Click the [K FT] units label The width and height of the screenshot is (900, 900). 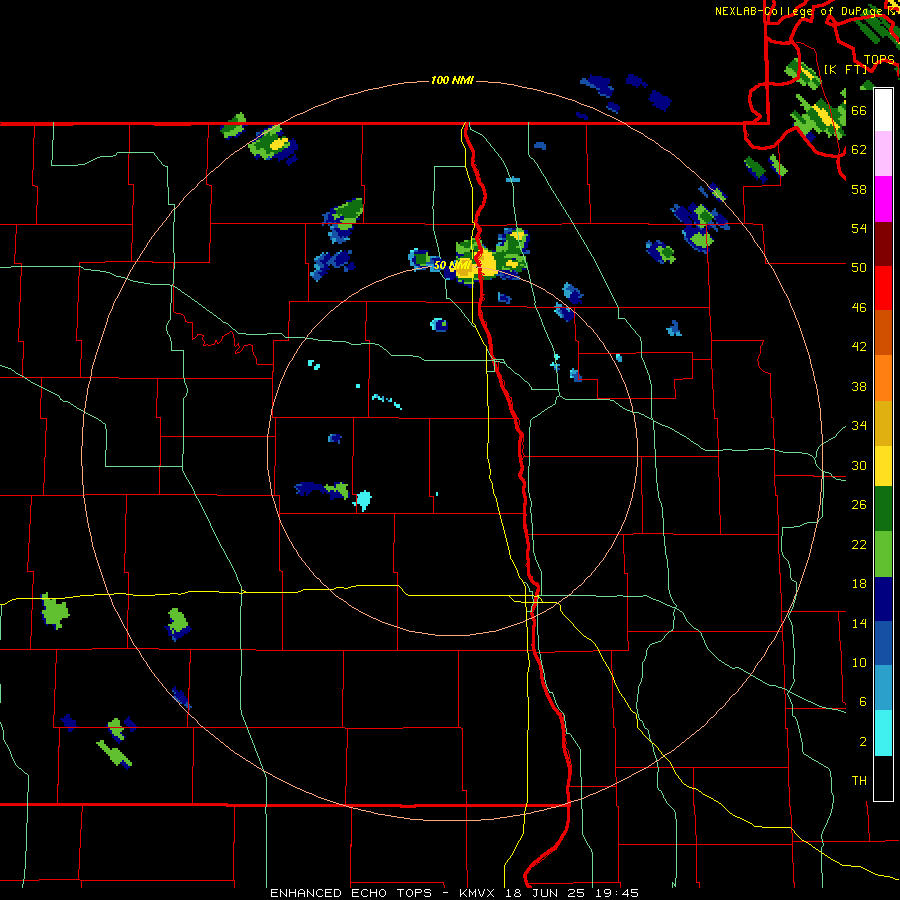pos(845,69)
